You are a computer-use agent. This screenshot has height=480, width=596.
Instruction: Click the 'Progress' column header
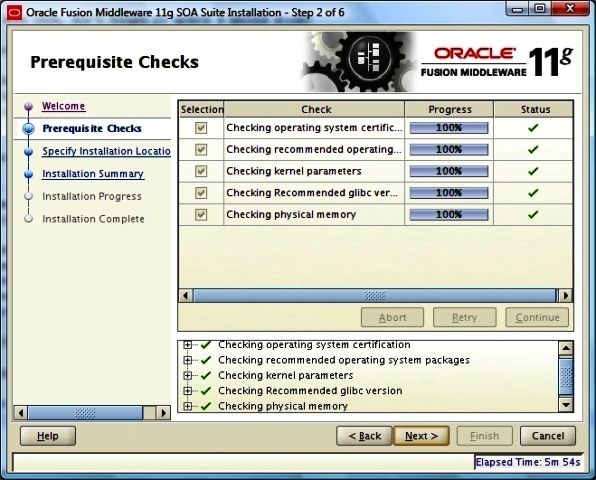tap(449, 109)
